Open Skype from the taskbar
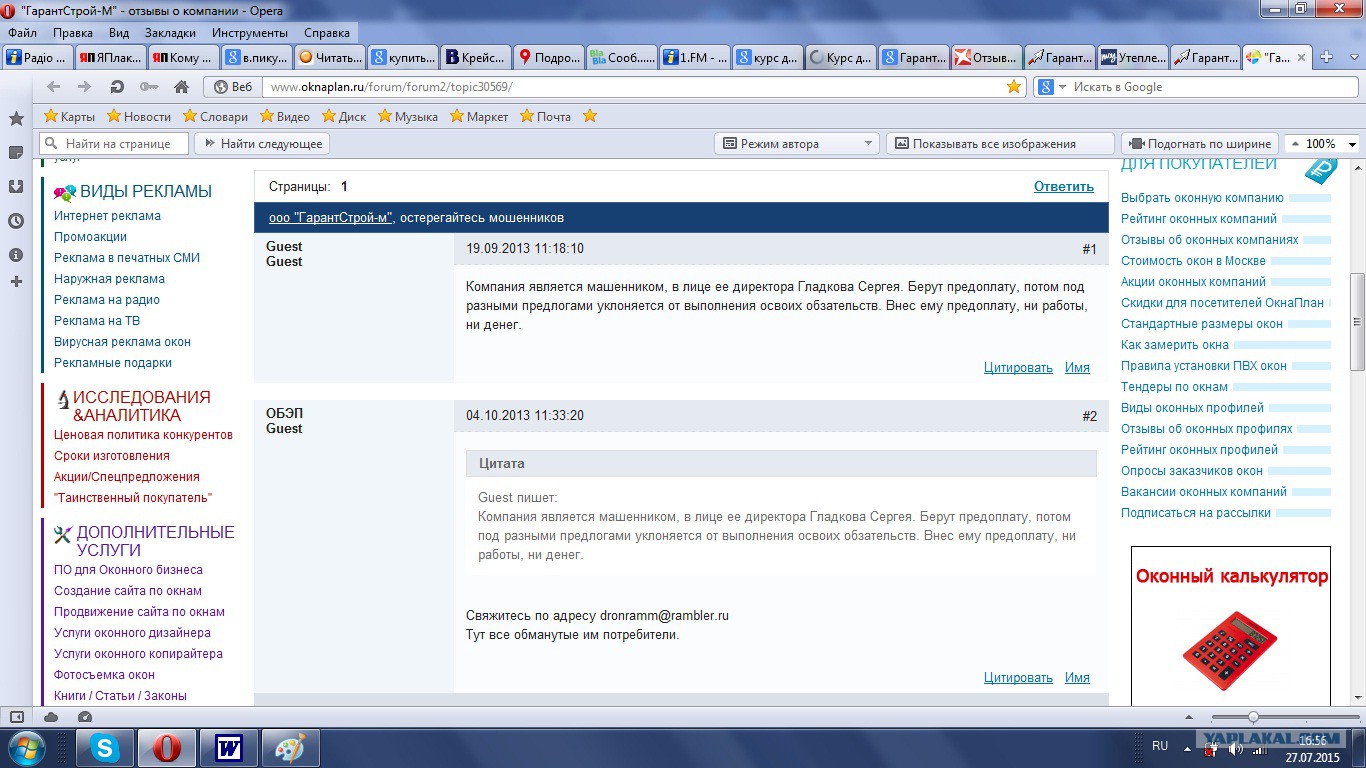Screen dimensions: 1366x768 point(105,747)
